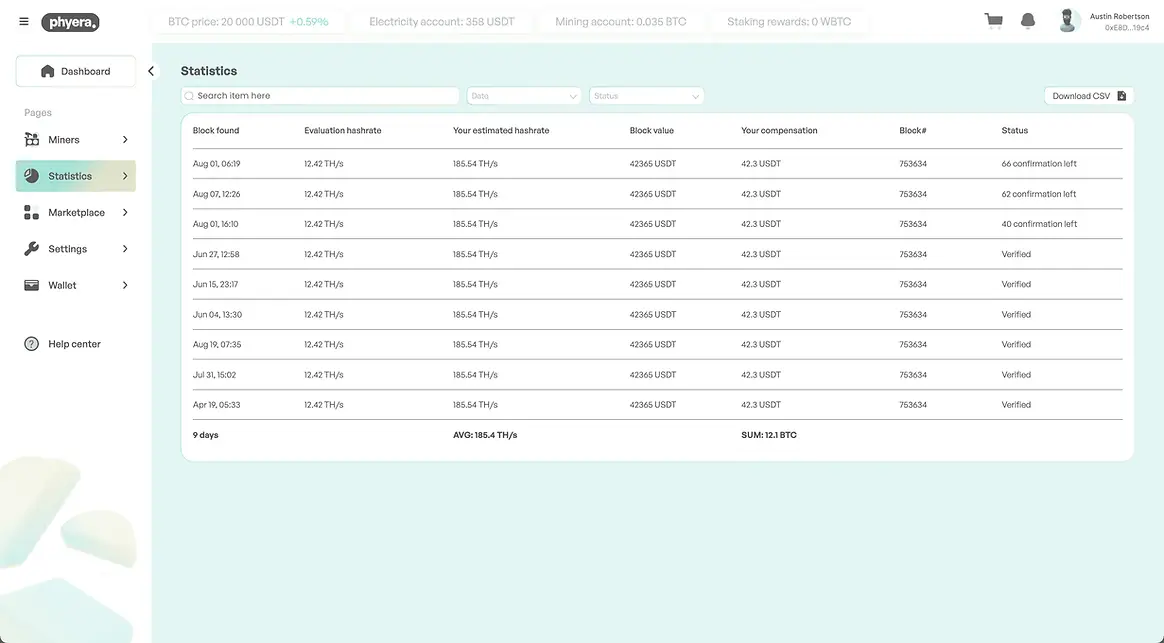The height and width of the screenshot is (643, 1164).
Task: Expand the Wallet submenu chevron
Action: point(125,286)
